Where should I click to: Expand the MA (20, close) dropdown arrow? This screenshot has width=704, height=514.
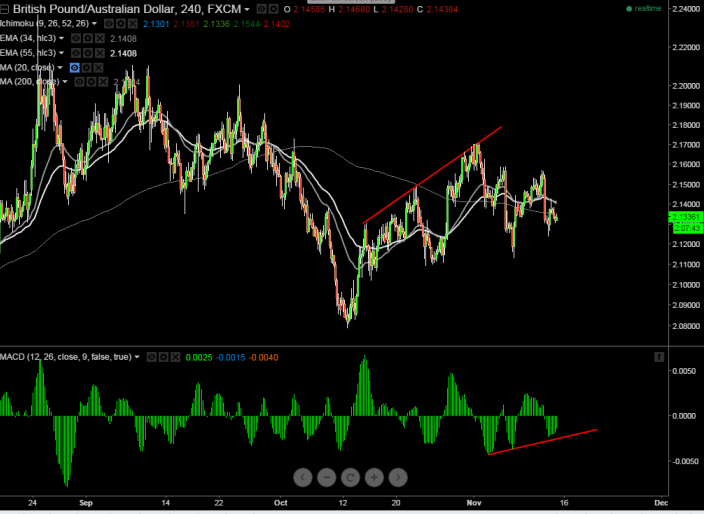60,67
